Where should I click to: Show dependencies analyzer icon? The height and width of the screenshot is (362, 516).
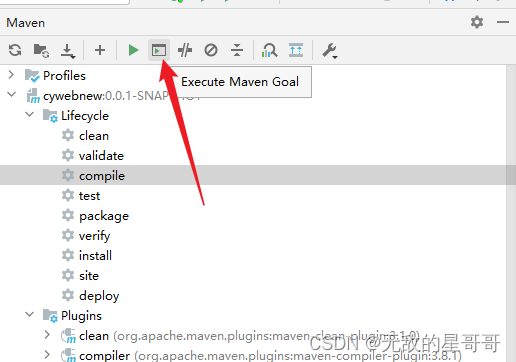[269, 50]
